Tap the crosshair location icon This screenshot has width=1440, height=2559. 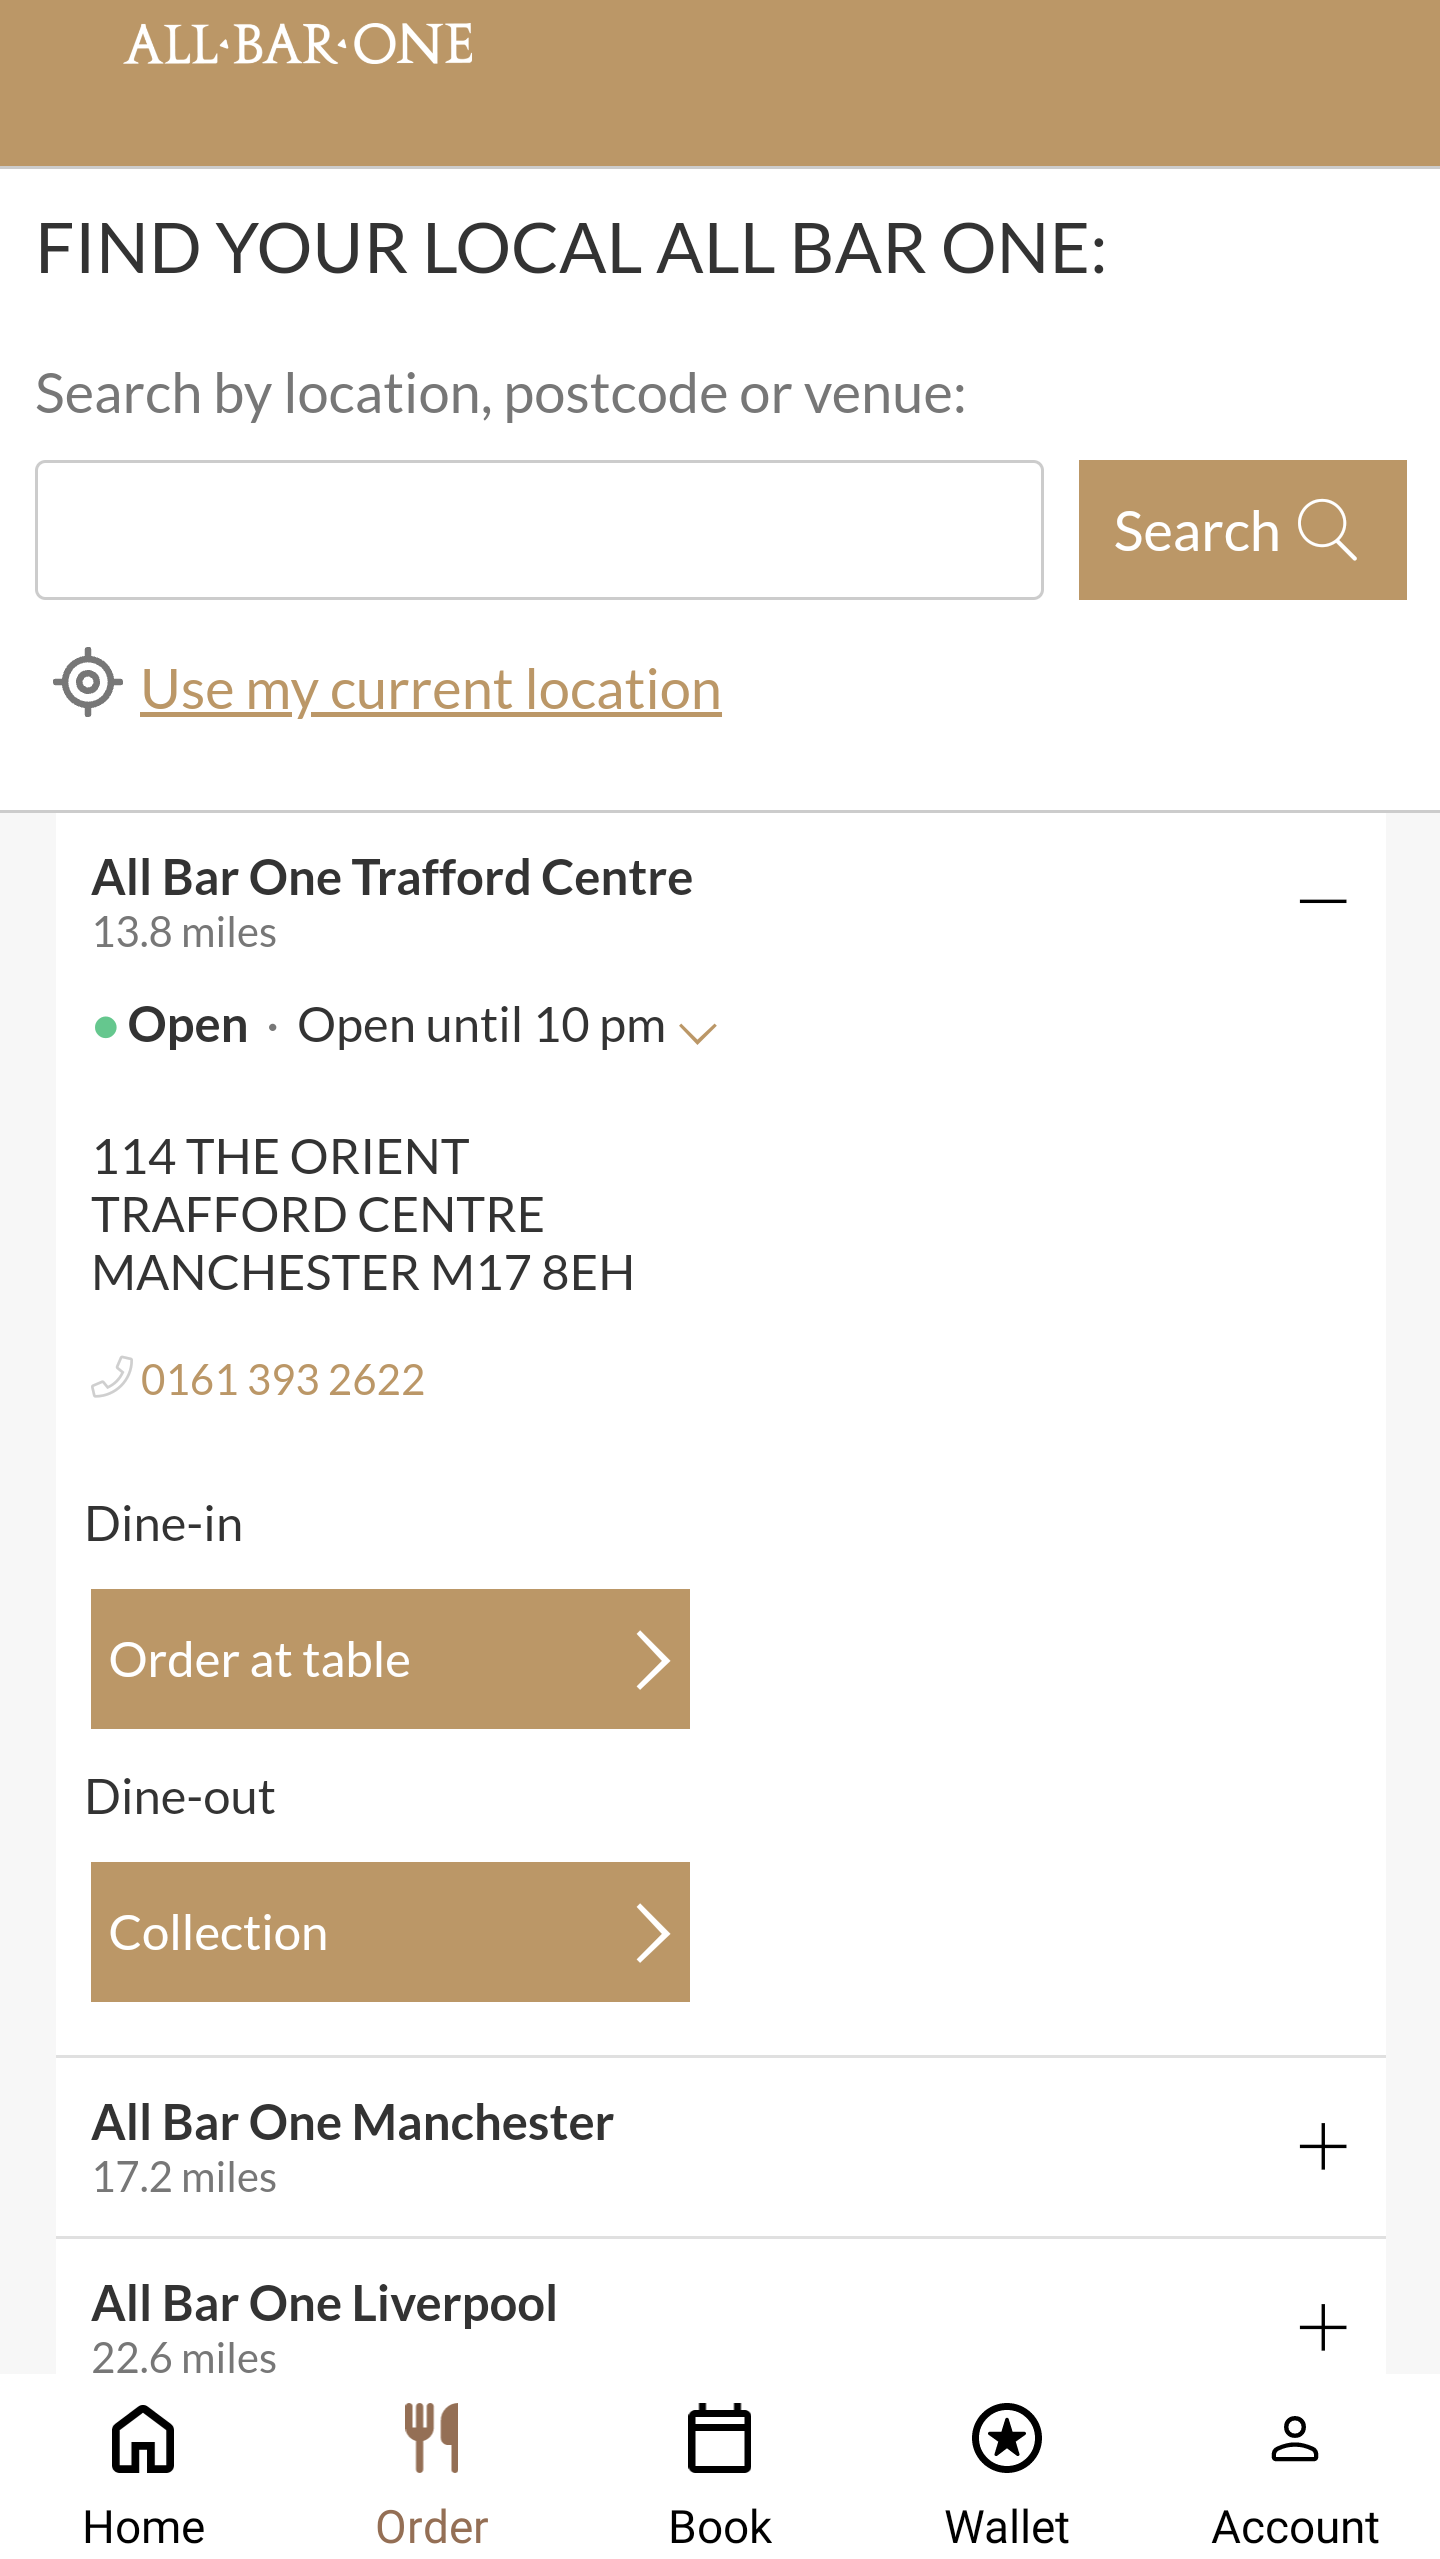(88, 683)
